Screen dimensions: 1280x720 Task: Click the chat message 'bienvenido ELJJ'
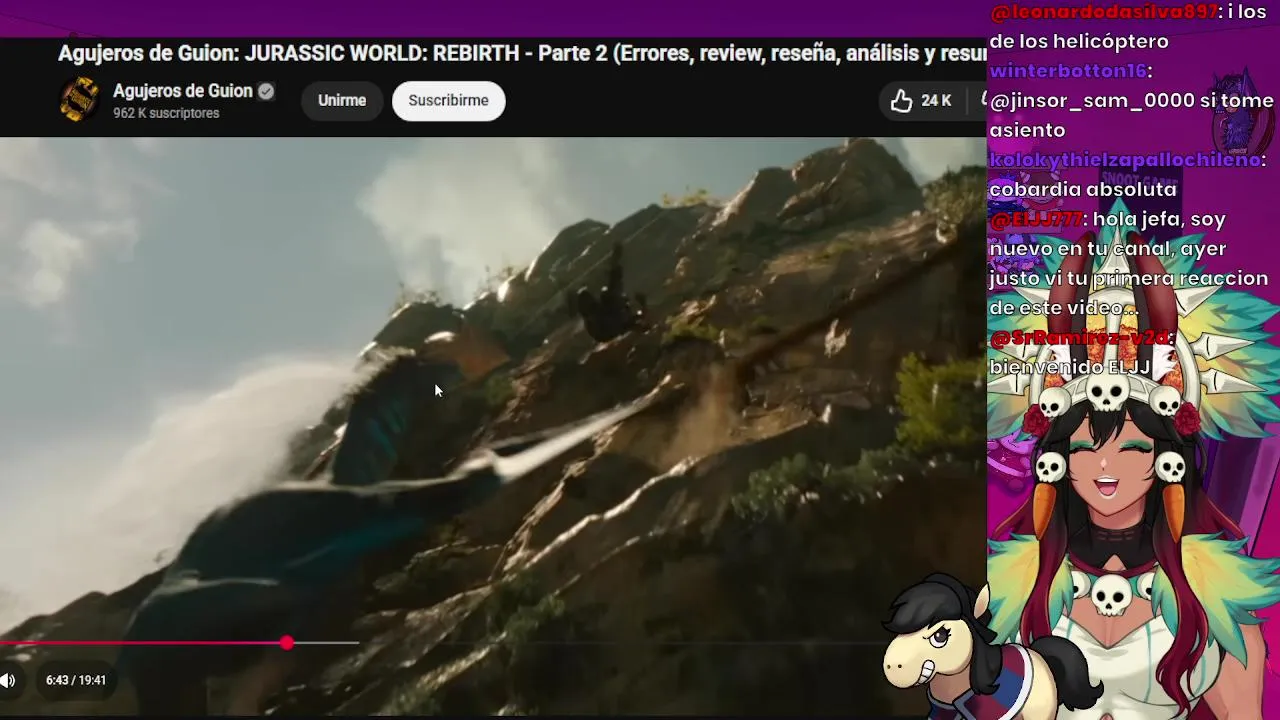click(x=1070, y=367)
